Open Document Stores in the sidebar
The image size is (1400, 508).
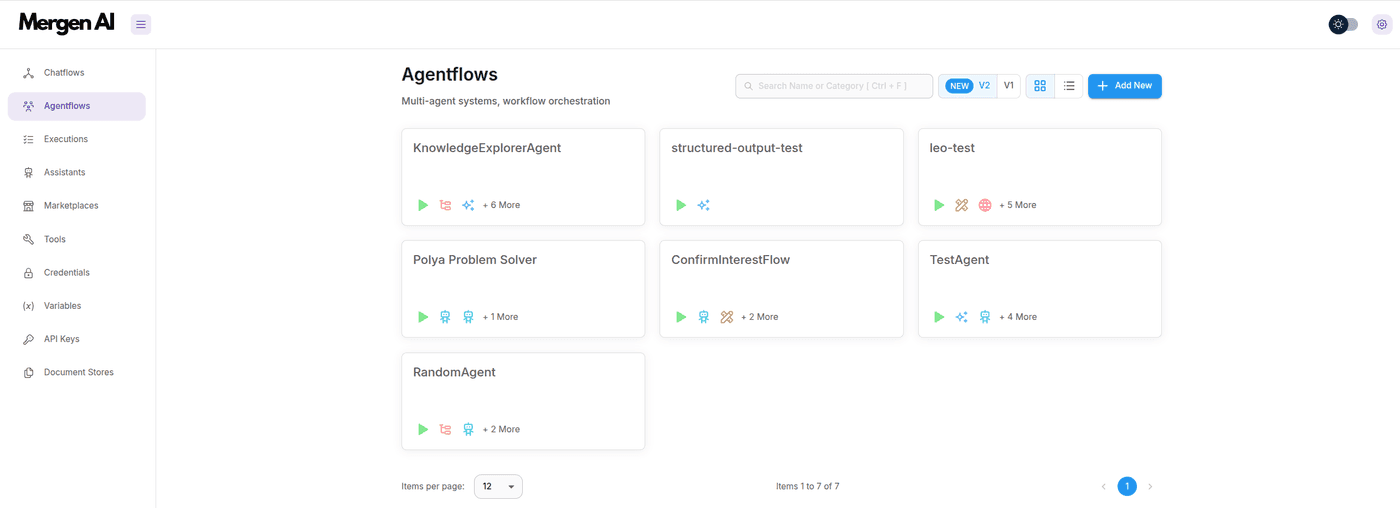pos(78,372)
